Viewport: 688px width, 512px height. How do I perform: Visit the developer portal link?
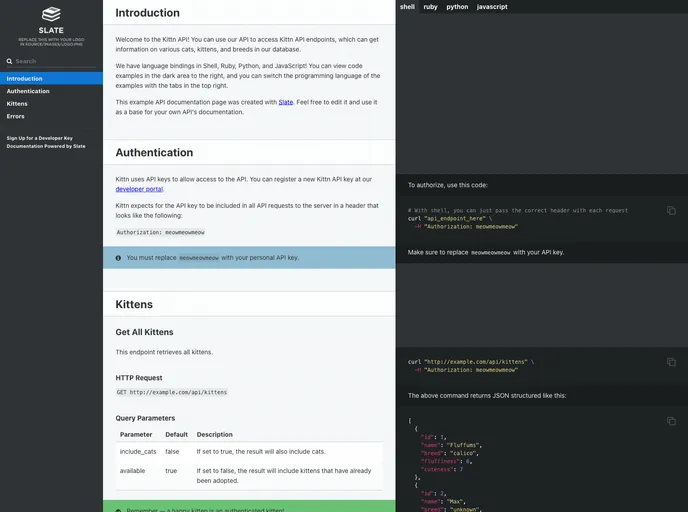pos(139,188)
